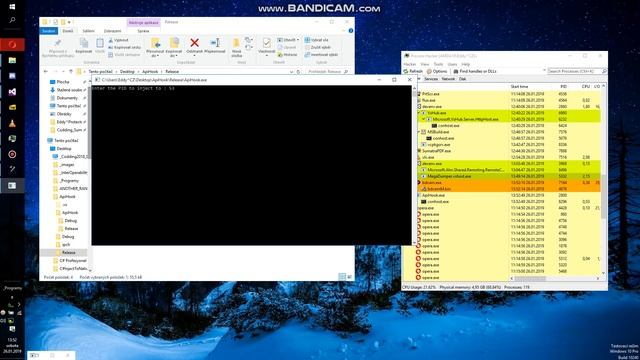Image resolution: width=640 pixels, height=360 pixels.
Task: Click ApiHook in the address breadcrumb
Action: [150, 71]
